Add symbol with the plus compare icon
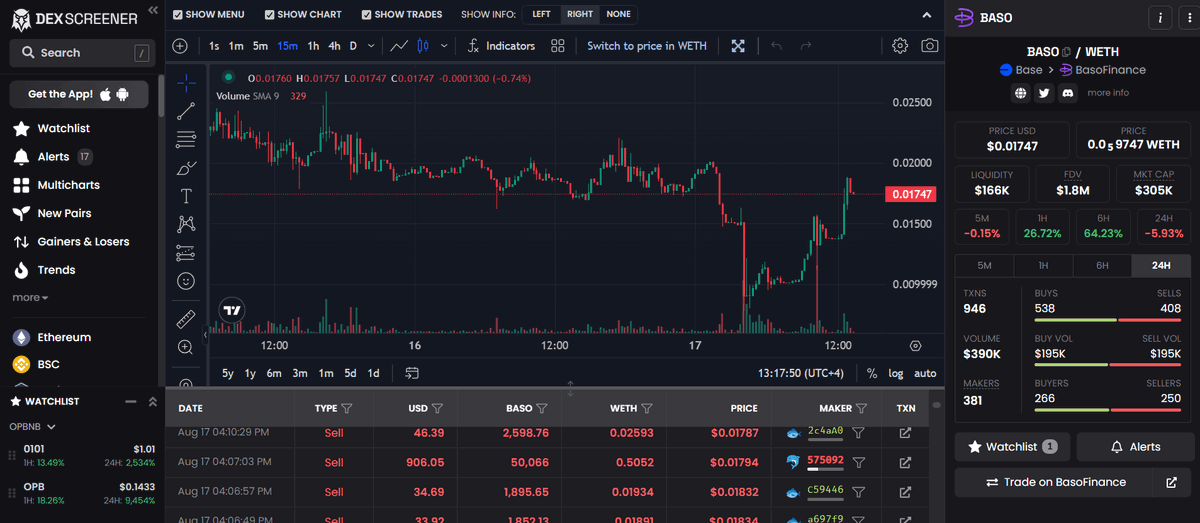Image resolution: width=1200 pixels, height=523 pixels. [x=180, y=46]
